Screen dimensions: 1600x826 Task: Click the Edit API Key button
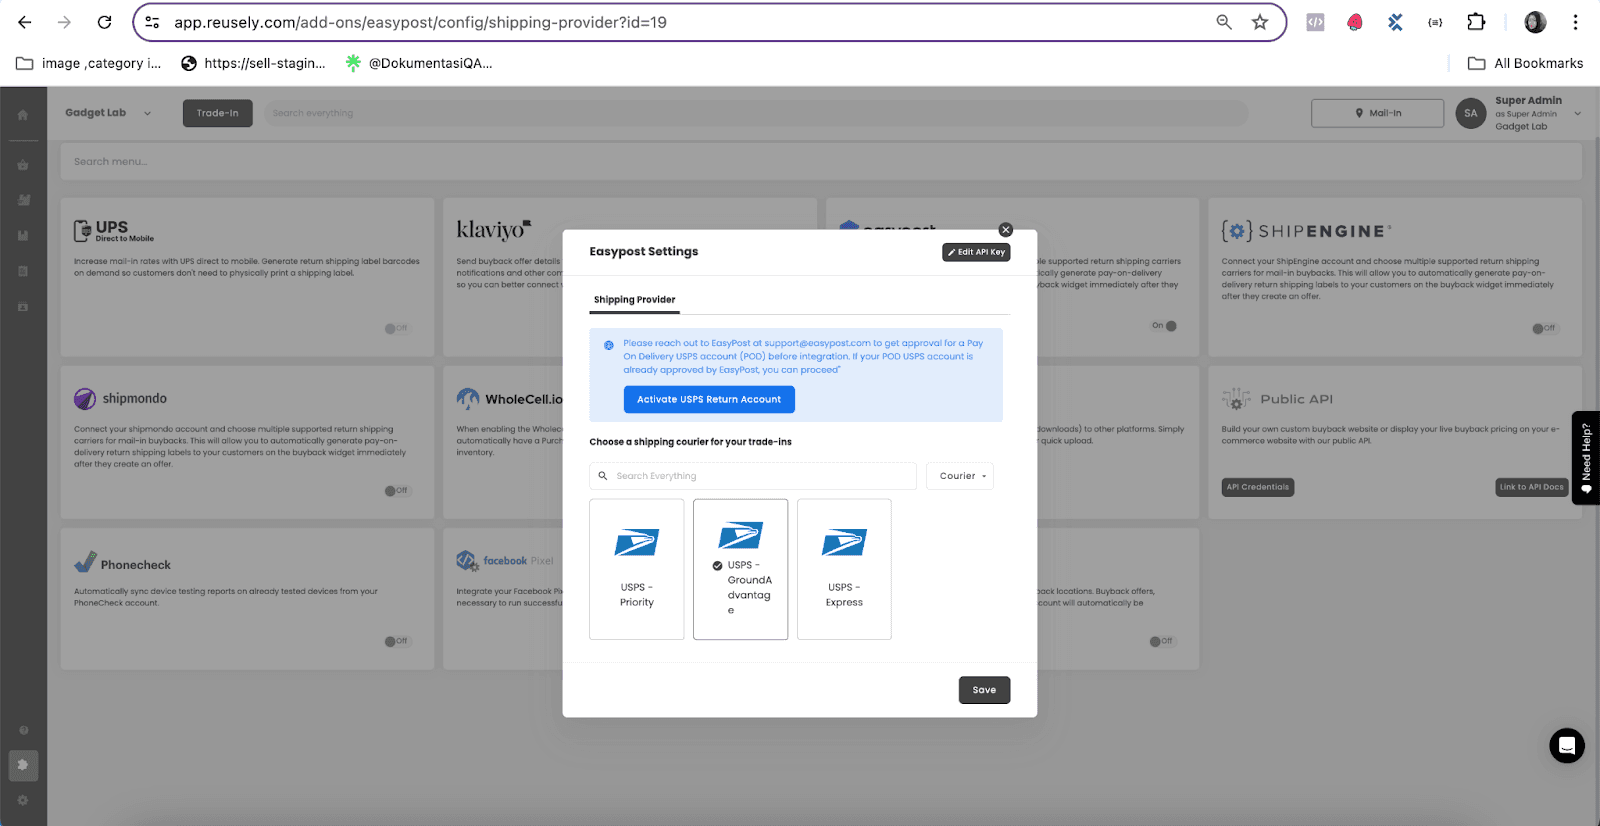[x=976, y=252]
